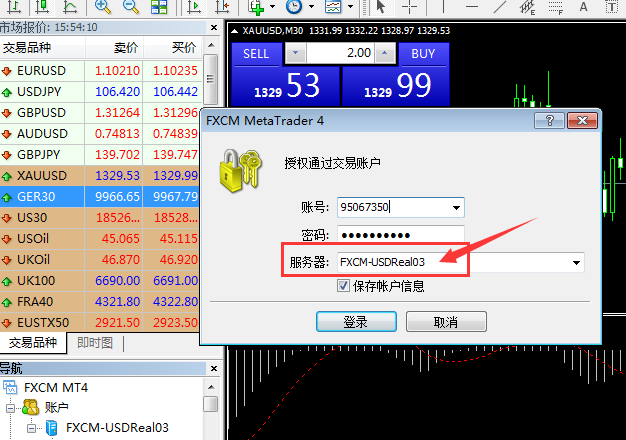Select the EUSTX50 row in market watch
The width and height of the screenshot is (626, 440).
click(x=100, y=323)
